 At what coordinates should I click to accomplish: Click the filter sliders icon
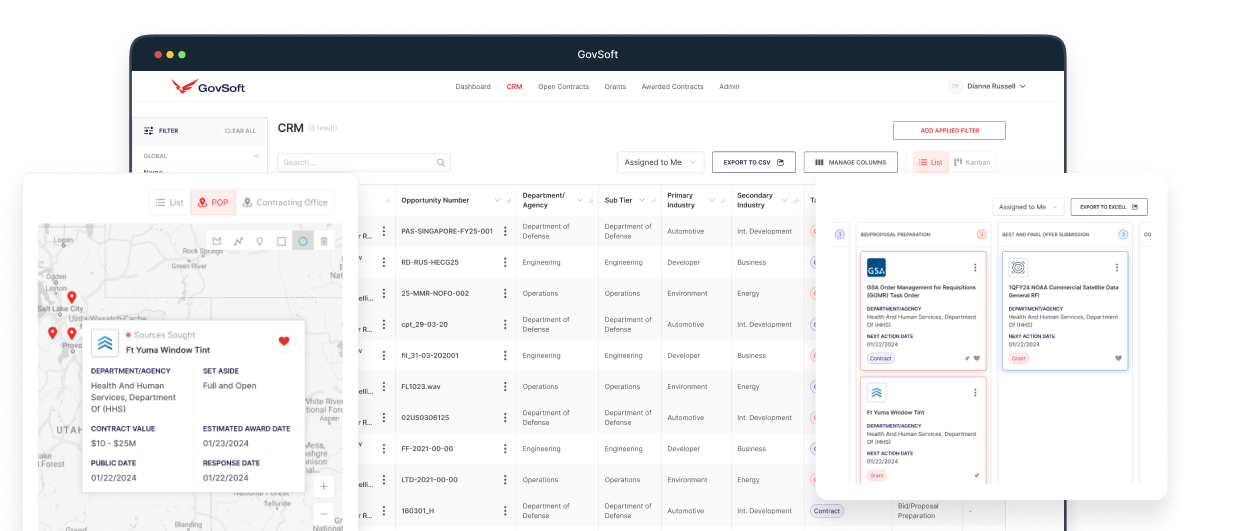click(x=149, y=130)
